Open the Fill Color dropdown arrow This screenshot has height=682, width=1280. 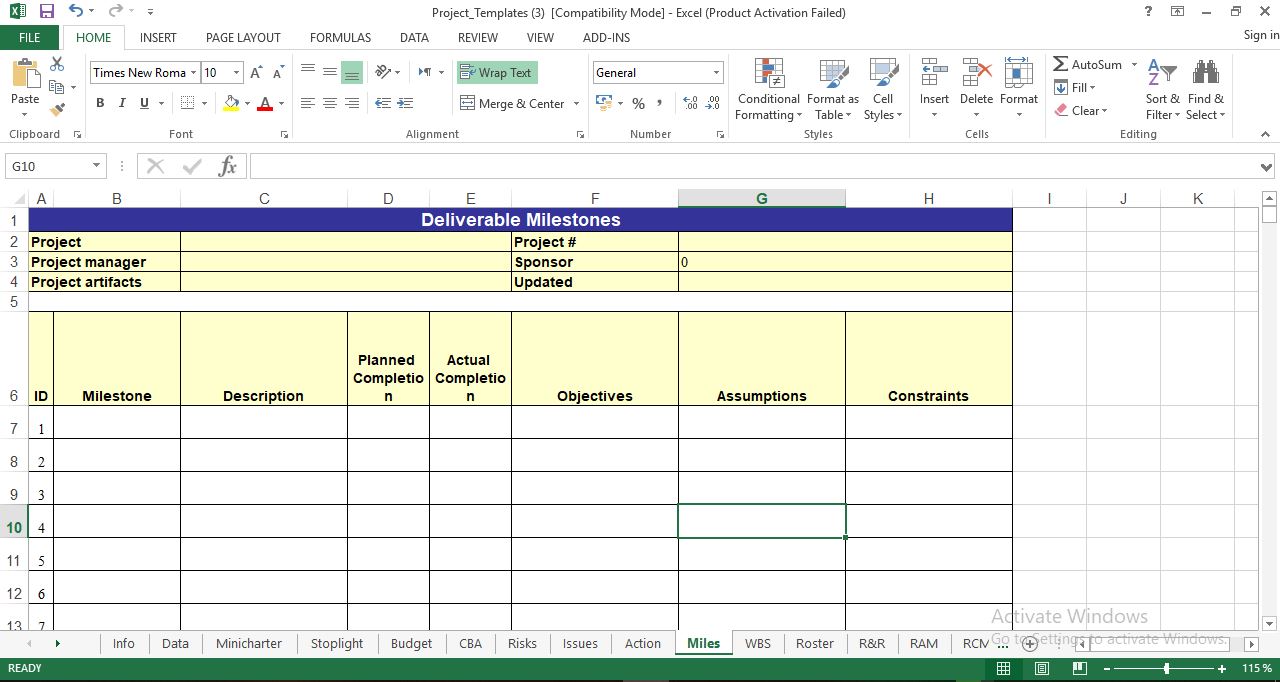click(x=247, y=103)
